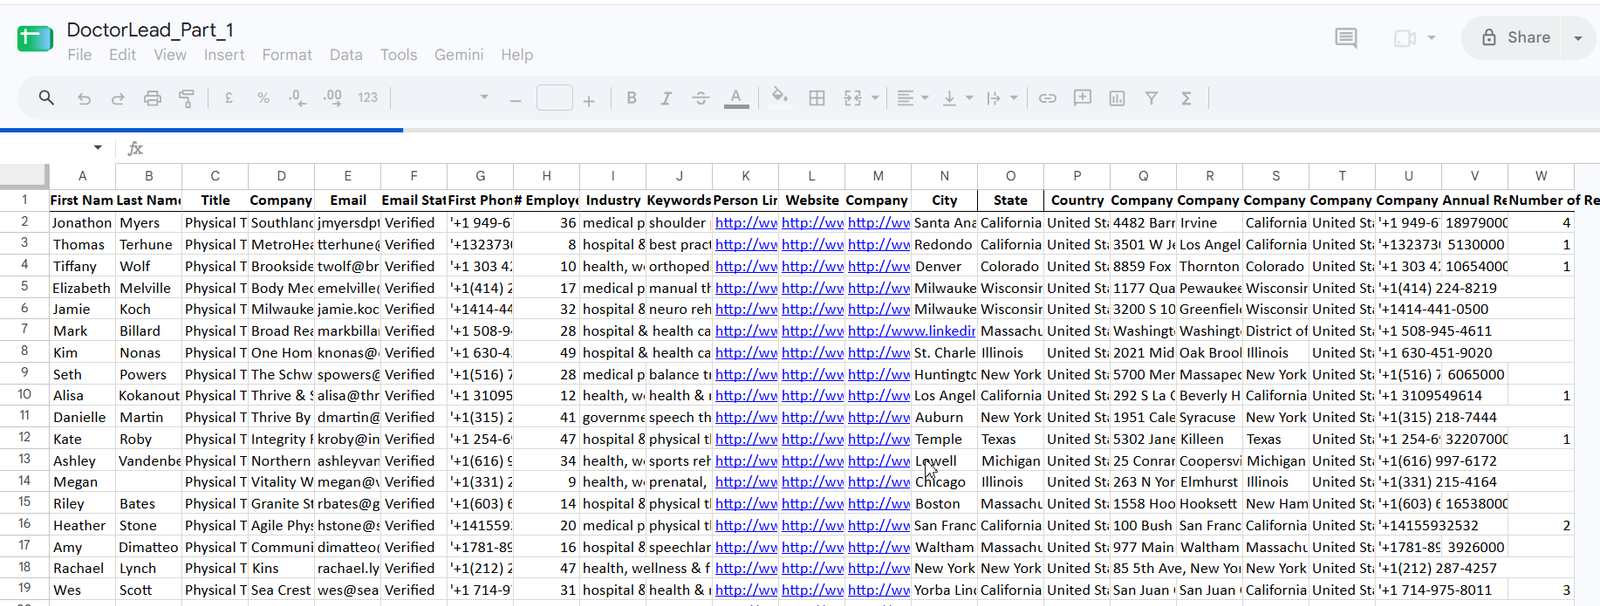Format as currency with £ icon
1600x606 pixels.
click(x=229, y=98)
